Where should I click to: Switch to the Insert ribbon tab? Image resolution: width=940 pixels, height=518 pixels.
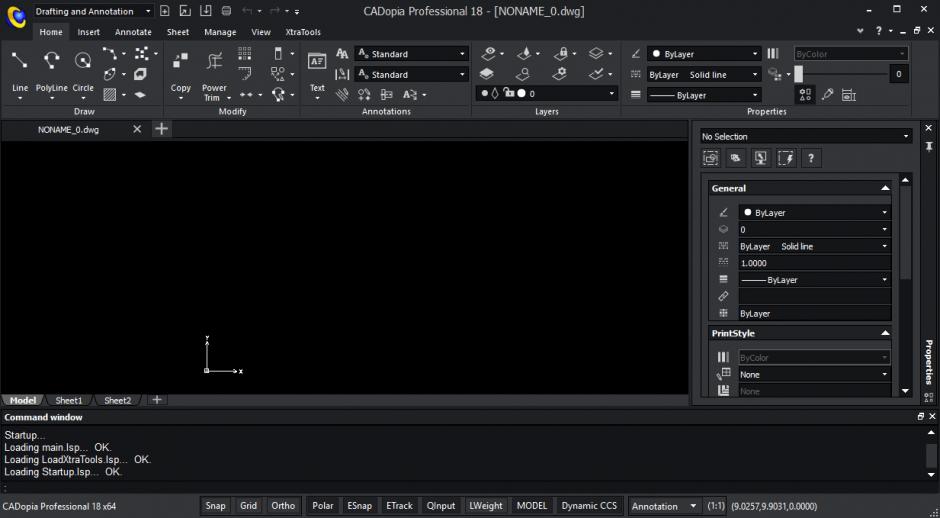pyautogui.click(x=89, y=32)
